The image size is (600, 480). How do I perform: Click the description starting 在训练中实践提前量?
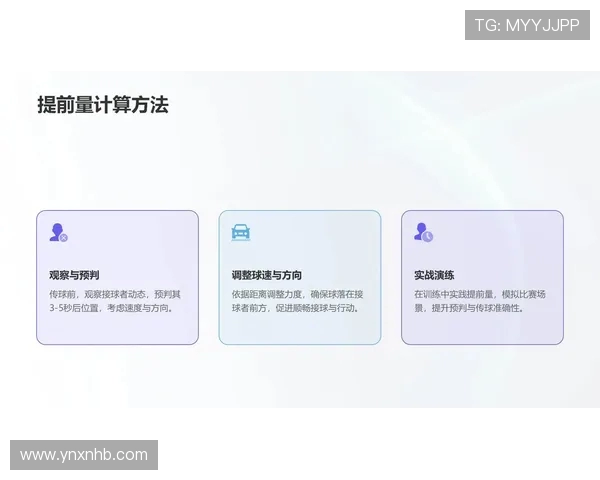(x=480, y=301)
